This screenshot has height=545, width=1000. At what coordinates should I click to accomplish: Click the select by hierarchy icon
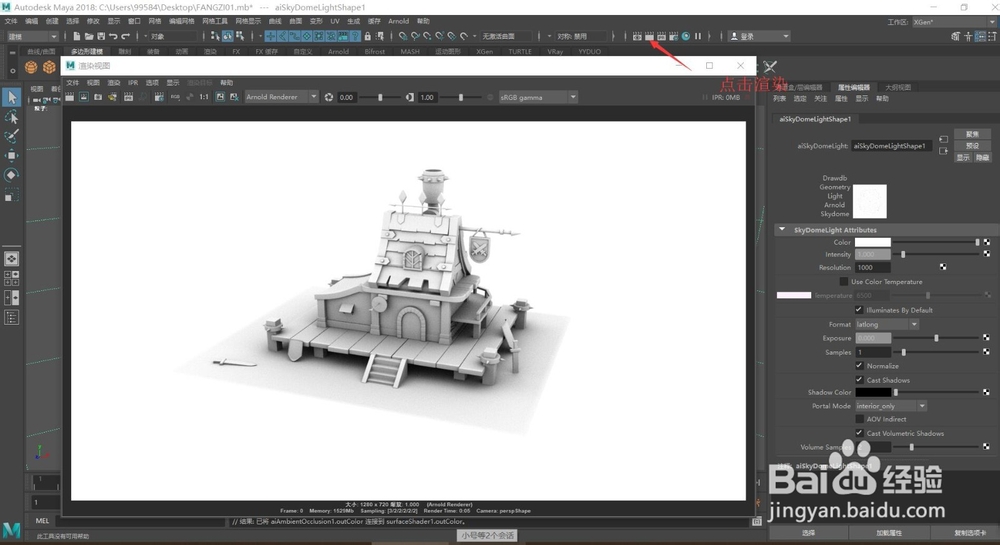point(215,36)
